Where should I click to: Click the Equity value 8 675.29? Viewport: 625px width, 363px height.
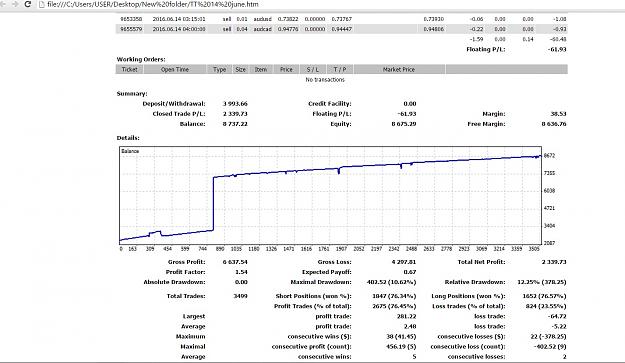[x=404, y=124]
